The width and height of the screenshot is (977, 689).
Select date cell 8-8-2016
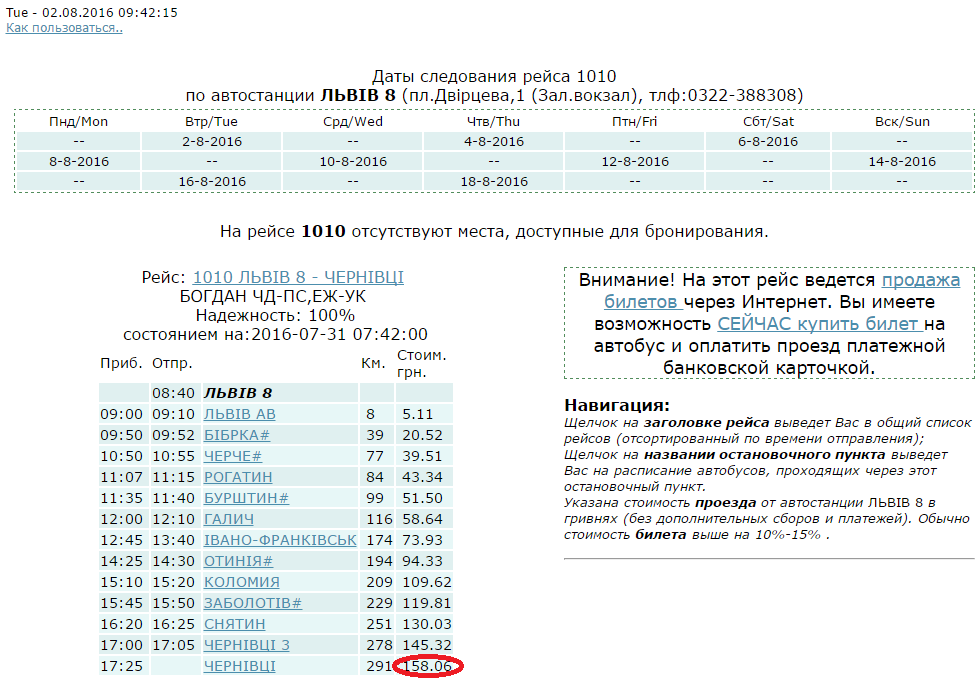pyautogui.click(x=79, y=162)
